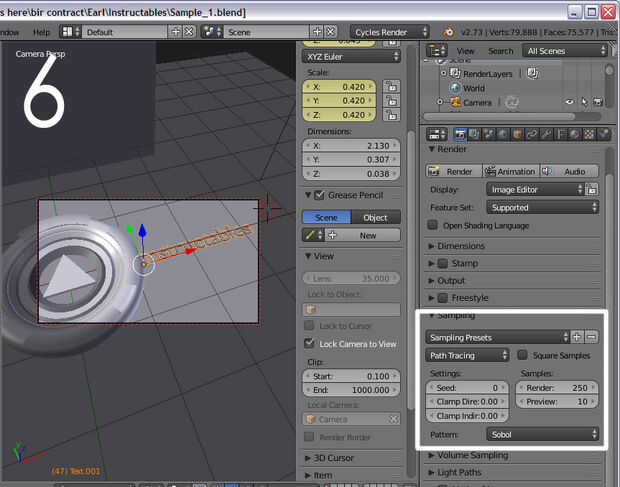The height and width of the screenshot is (487, 620).
Task: Click the lock icon beside Scale X
Action: [391, 87]
